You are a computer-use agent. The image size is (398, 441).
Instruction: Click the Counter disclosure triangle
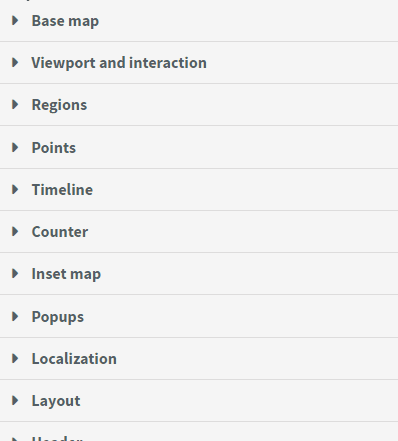(15, 231)
